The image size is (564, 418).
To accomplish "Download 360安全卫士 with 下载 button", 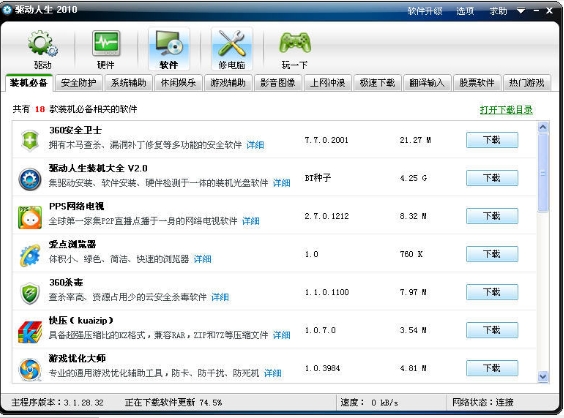I will click(492, 140).
